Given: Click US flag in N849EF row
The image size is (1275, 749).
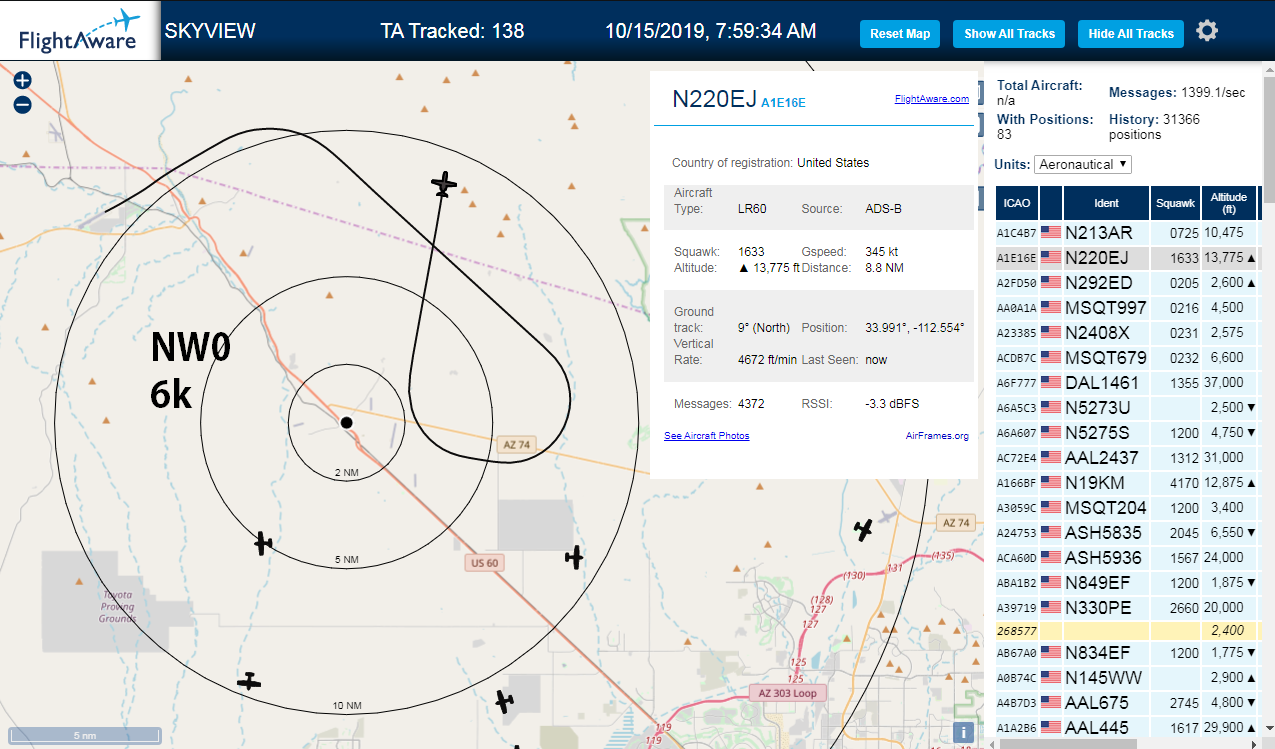Looking at the screenshot, I should coord(1050,582).
